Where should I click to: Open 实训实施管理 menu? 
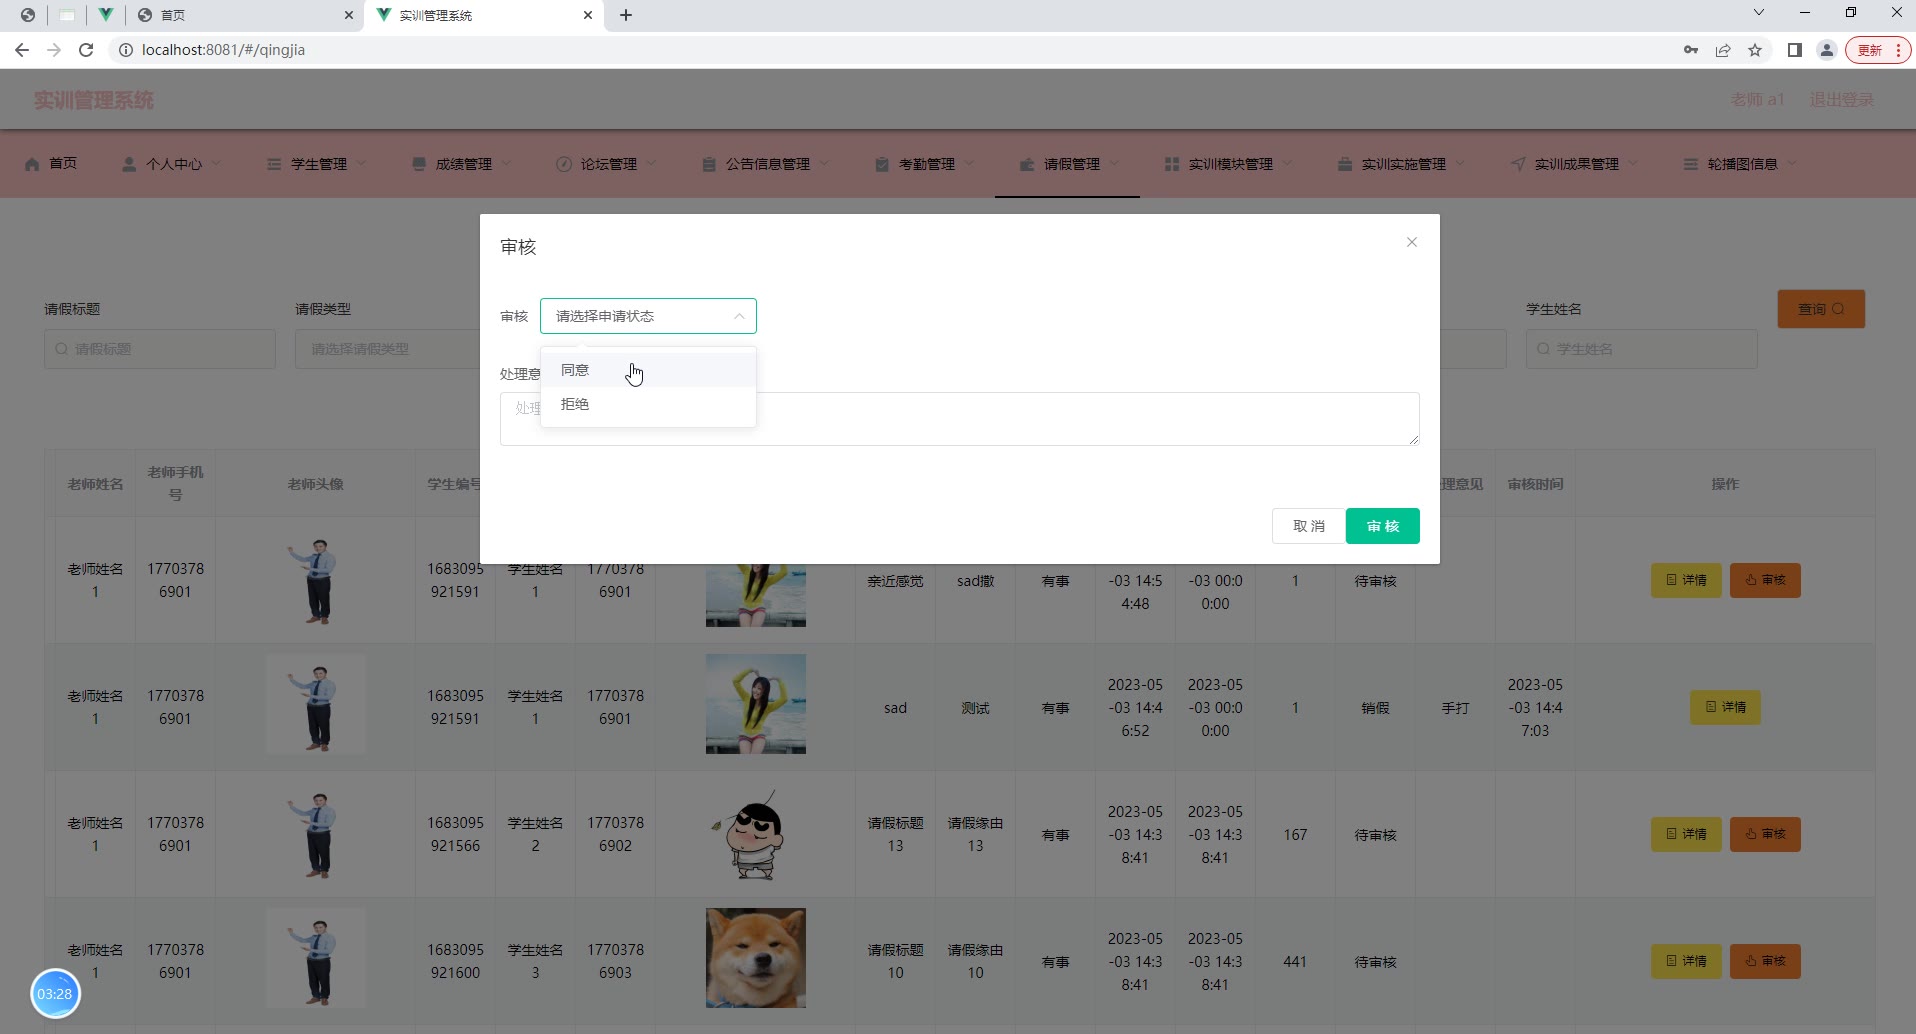[1403, 164]
